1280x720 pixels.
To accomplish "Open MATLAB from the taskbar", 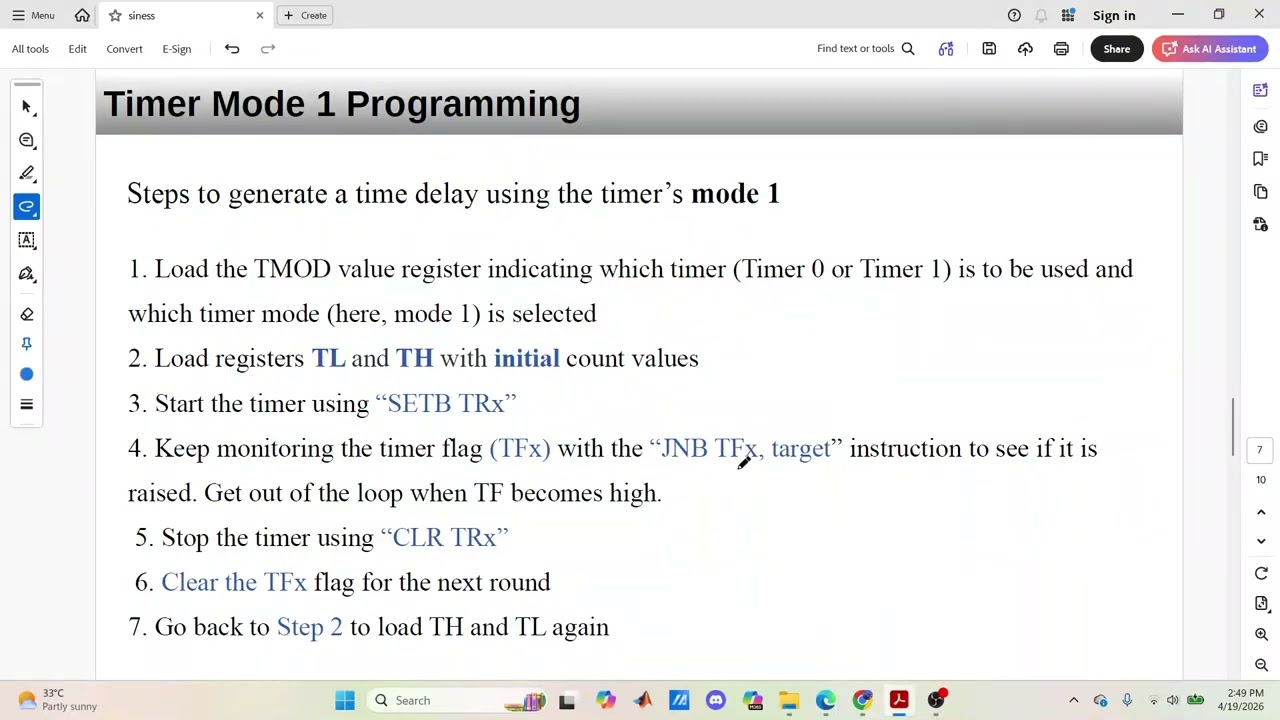I will pyautogui.click(x=642, y=700).
